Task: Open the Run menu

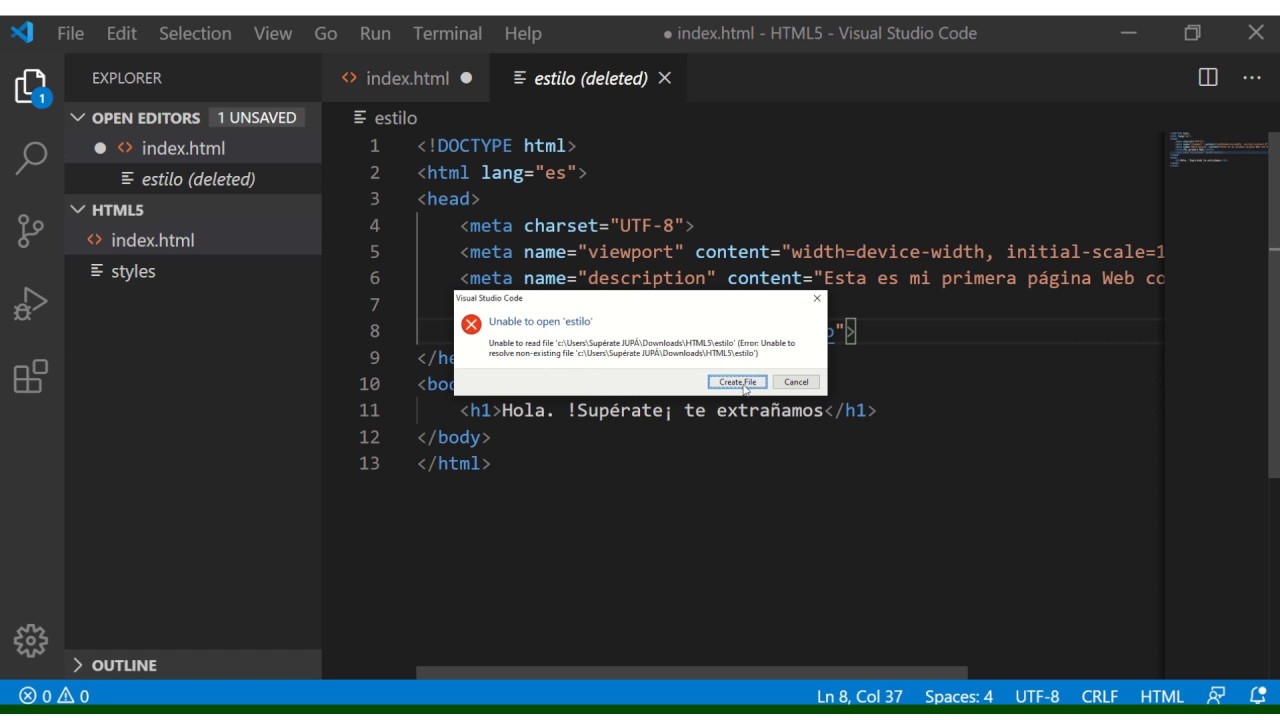Action: [x=375, y=33]
